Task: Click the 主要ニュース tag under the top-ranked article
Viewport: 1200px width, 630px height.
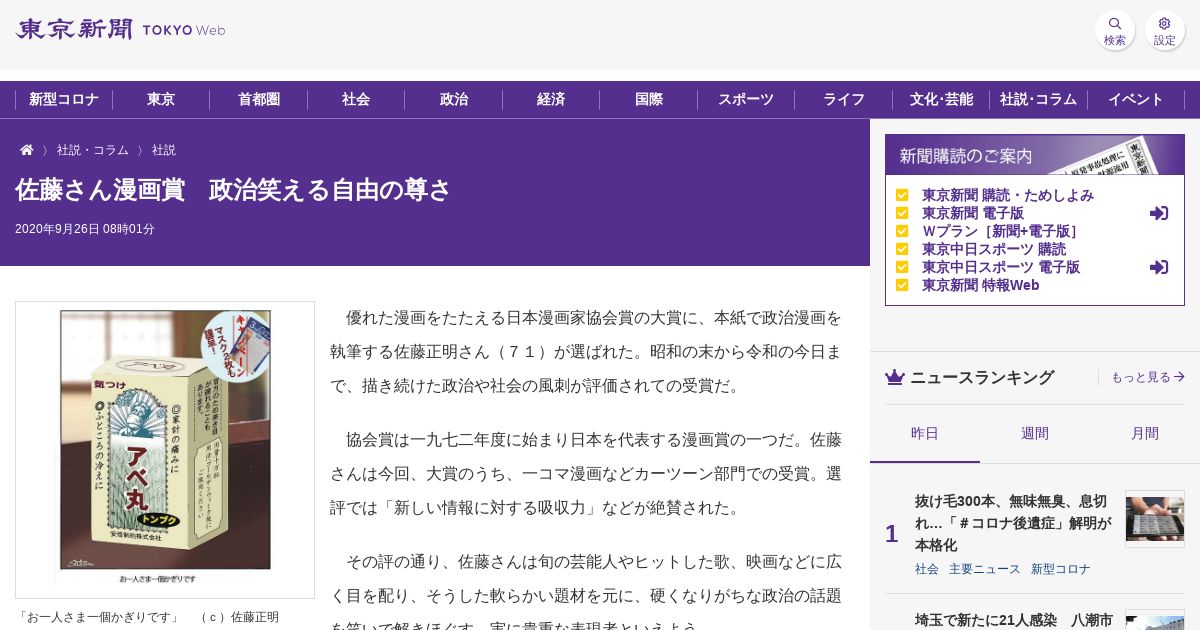Action: pyautogui.click(x=985, y=569)
